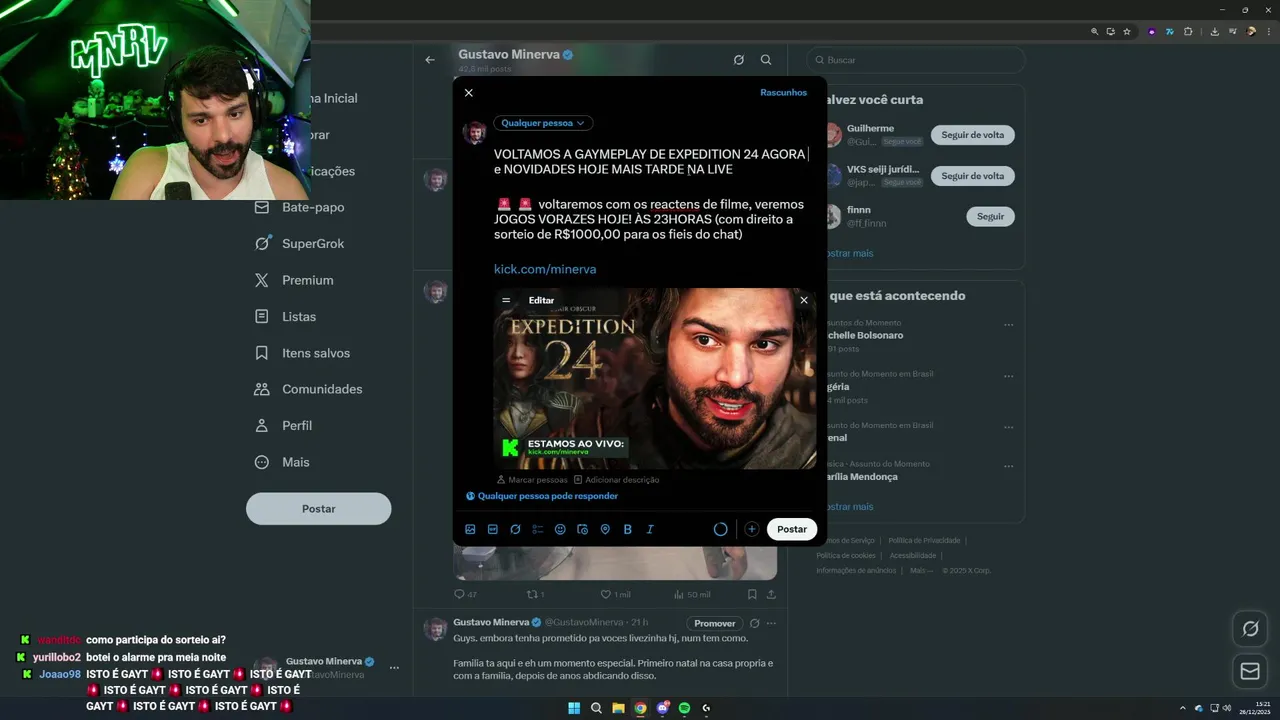Click the sidebar Postar button
Image resolution: width=1280 pixels, height=720 pixels.
[318, 509]
